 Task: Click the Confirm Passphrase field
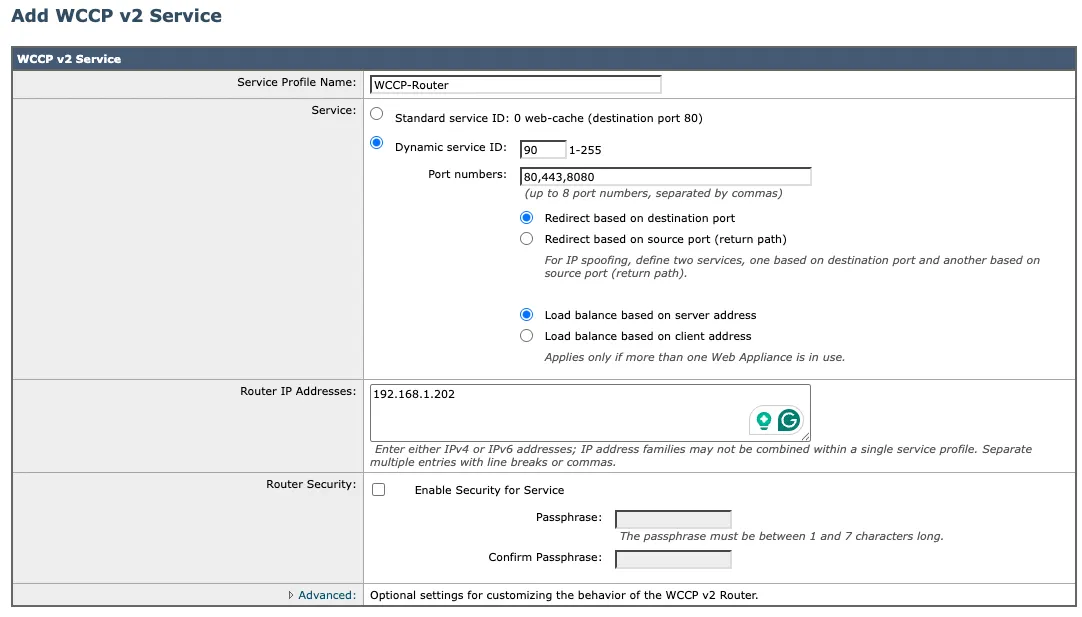coord(673,559)
